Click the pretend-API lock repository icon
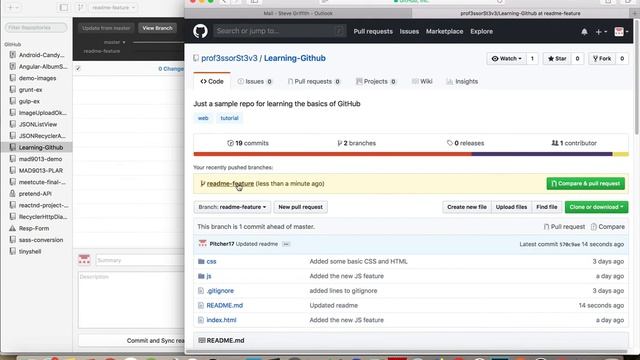The width and height of the screenshot is (640, 360). click(13, 193)
